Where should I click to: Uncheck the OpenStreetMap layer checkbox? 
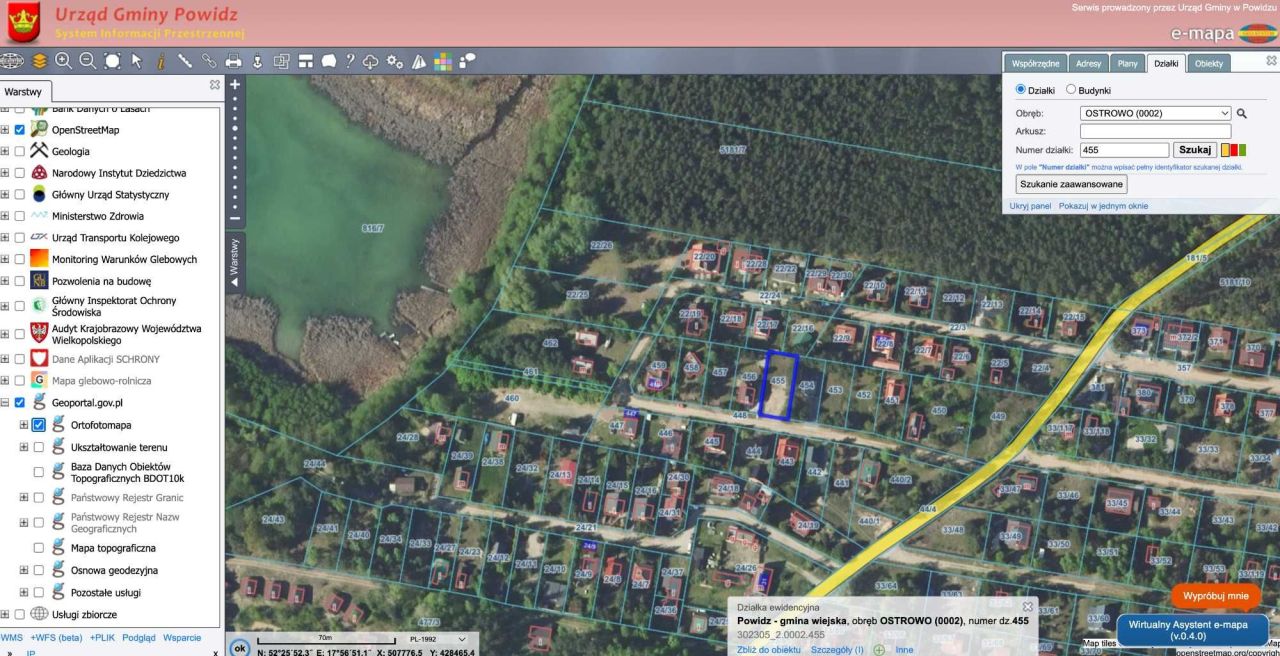(19, 130)
